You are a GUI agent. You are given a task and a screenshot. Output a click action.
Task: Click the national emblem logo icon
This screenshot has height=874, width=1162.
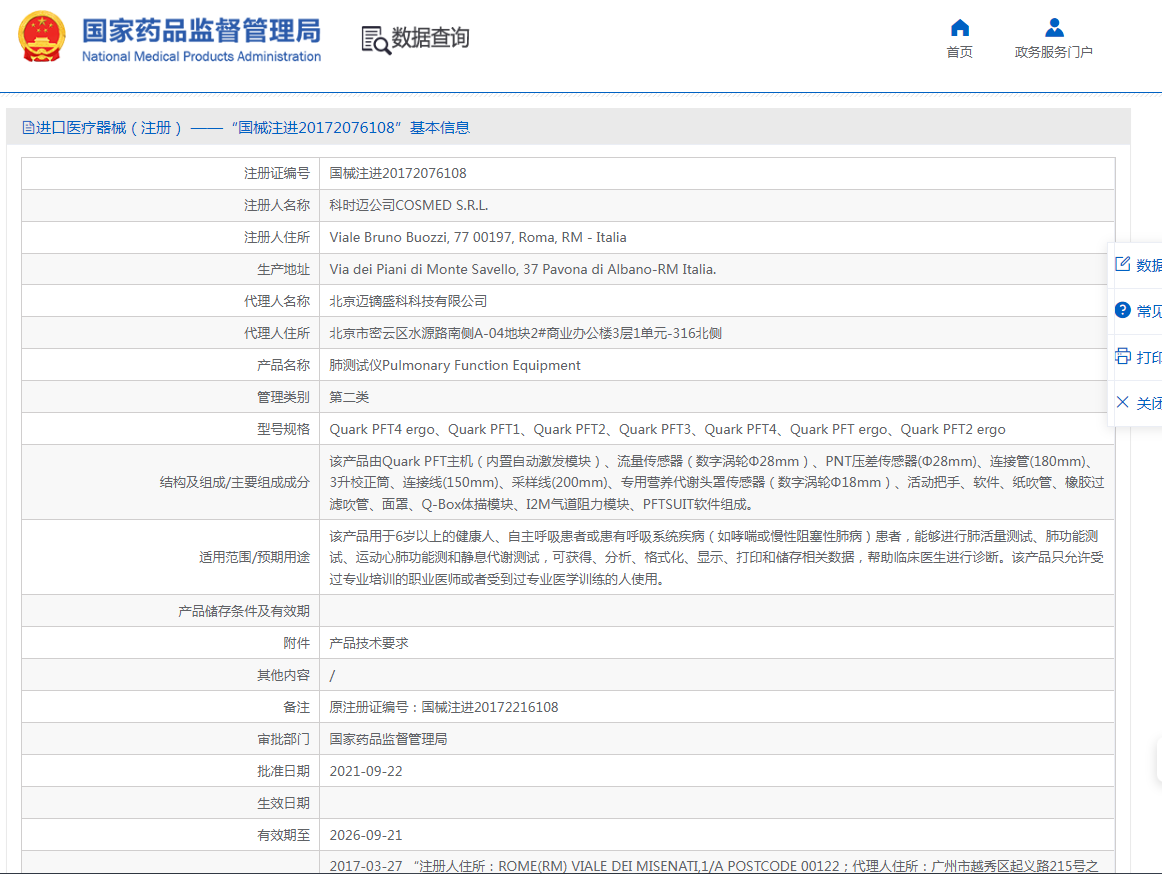click(x=42, y=36)
